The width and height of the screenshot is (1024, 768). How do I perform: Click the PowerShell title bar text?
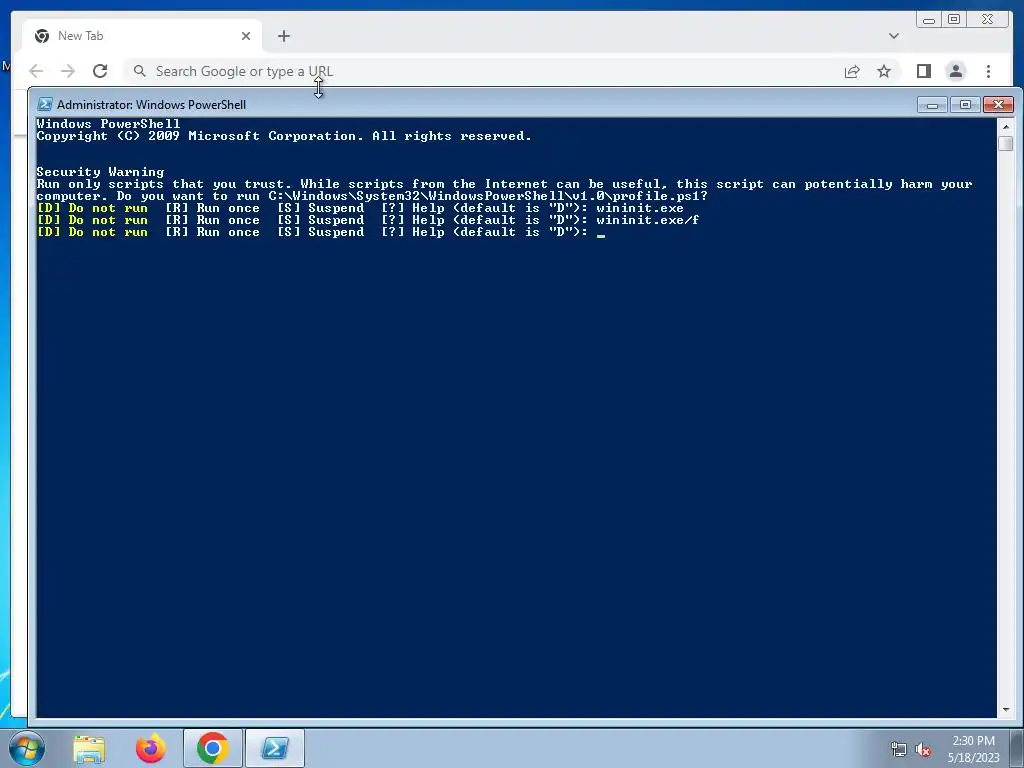[x=152, y=104]
